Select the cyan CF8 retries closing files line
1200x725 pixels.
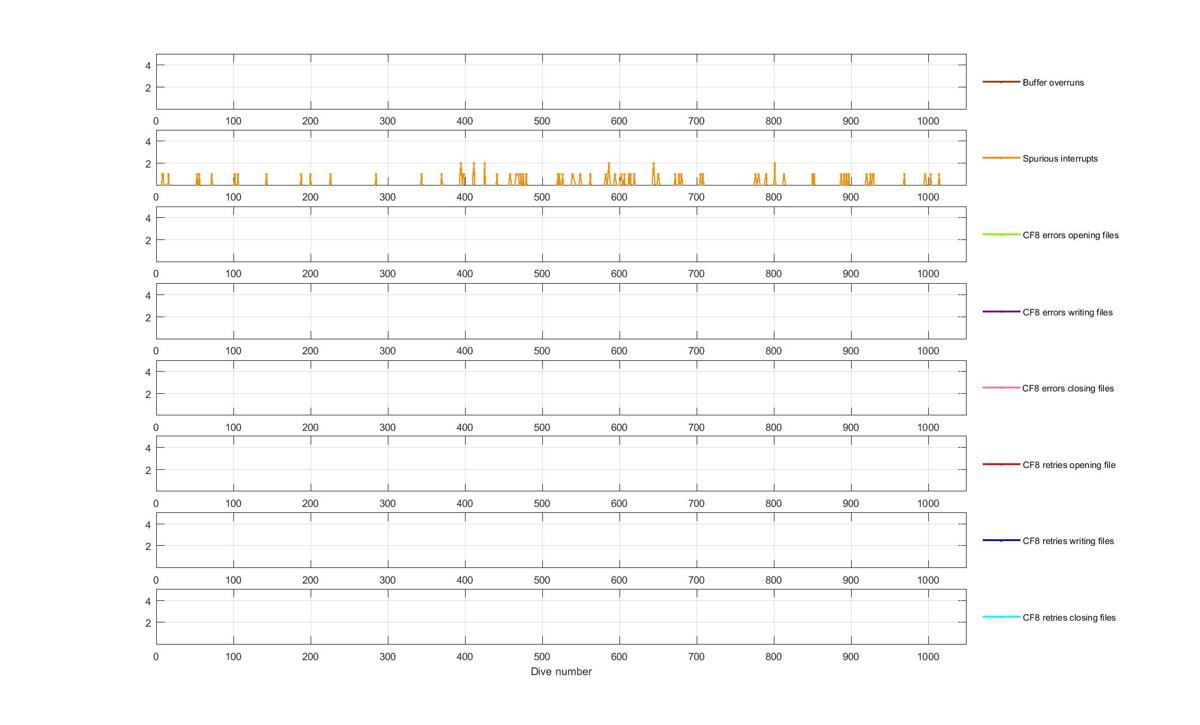coord(1001,617)
